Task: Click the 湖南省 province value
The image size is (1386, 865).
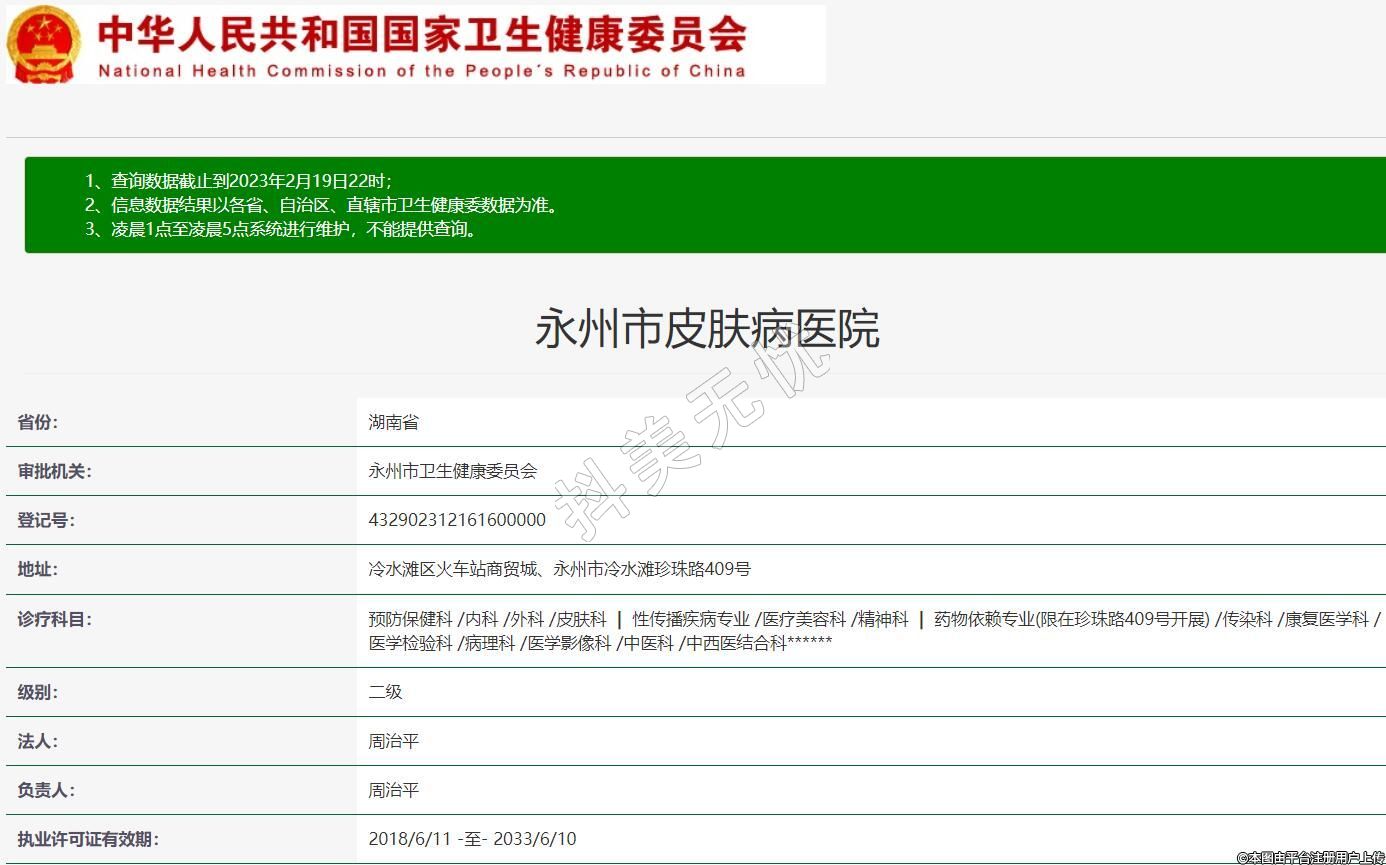Action: [393, 422]
